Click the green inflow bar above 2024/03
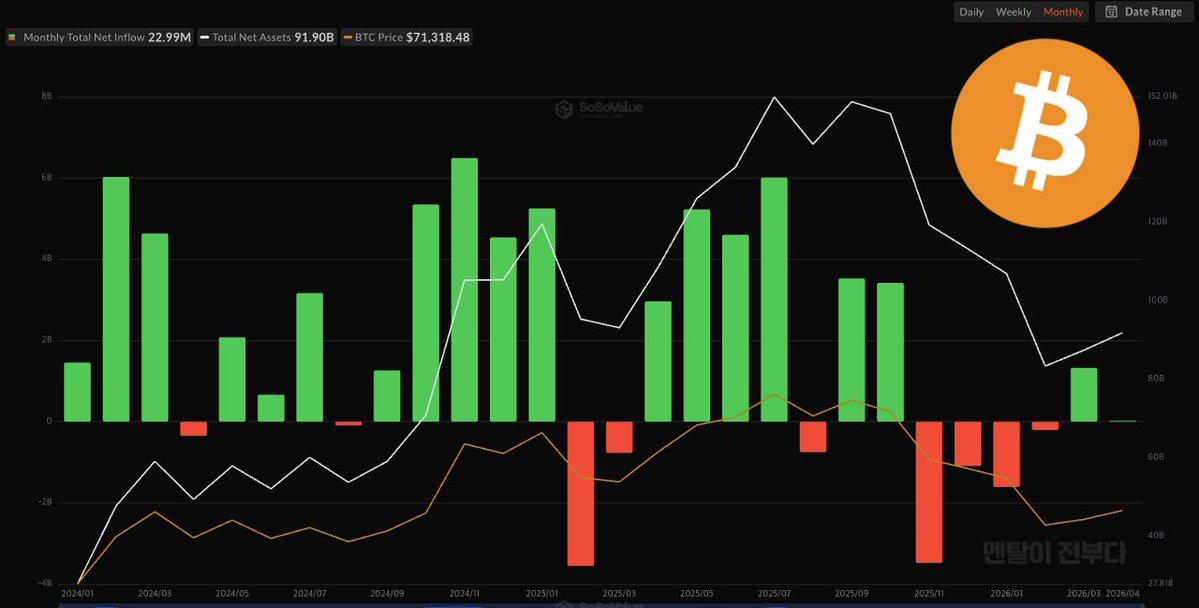The width and height of the screenshot is (1199, 608). click(154, 327)
